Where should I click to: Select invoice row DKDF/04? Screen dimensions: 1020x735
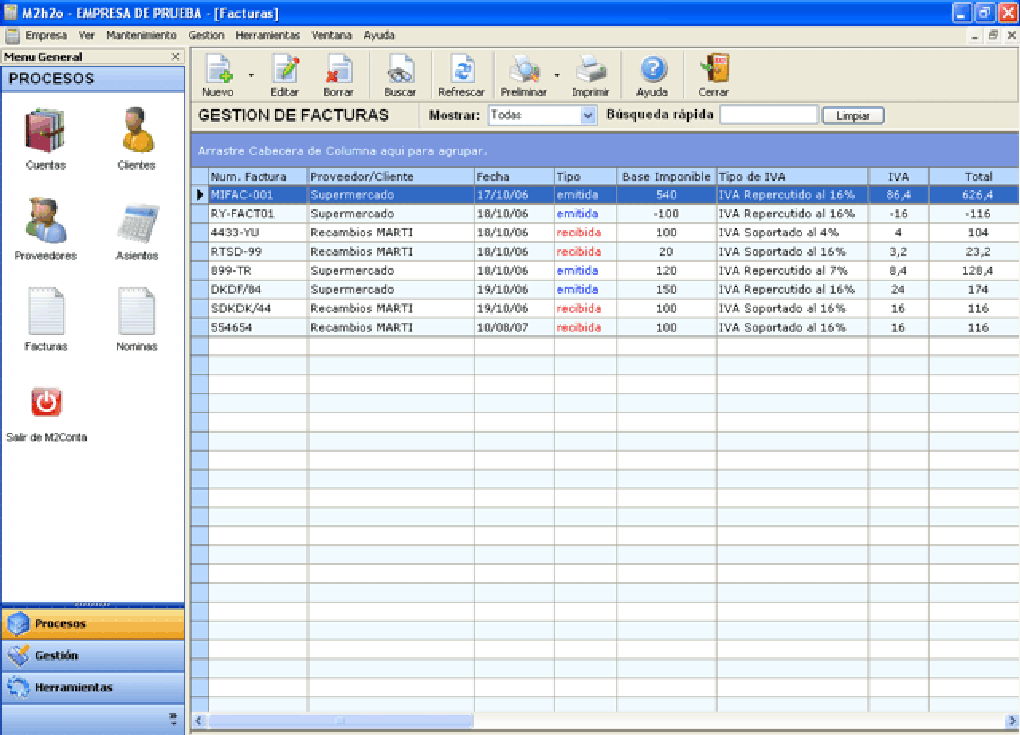pos(613,289)
